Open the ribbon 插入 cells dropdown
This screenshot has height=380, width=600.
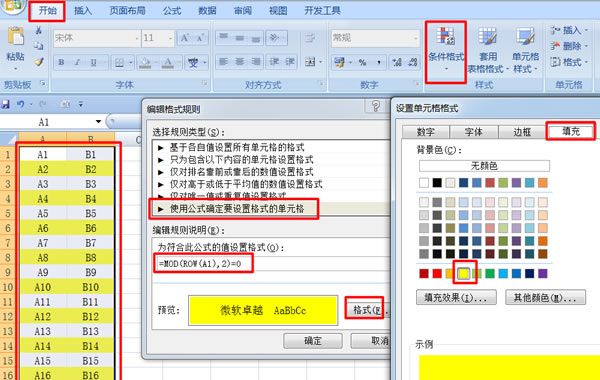[569, 30]
